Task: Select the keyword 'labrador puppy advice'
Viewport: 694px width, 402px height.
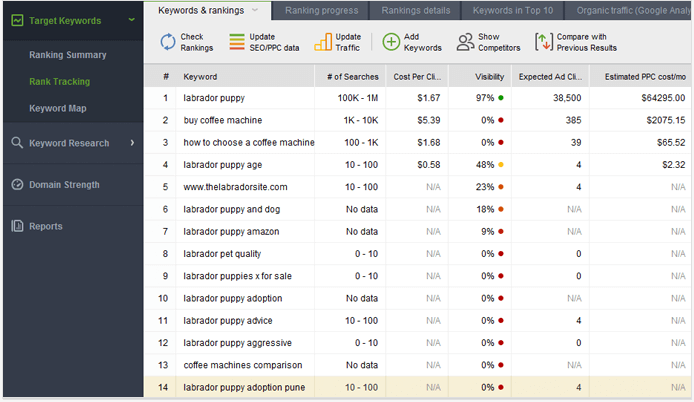Action: [228, 321]
